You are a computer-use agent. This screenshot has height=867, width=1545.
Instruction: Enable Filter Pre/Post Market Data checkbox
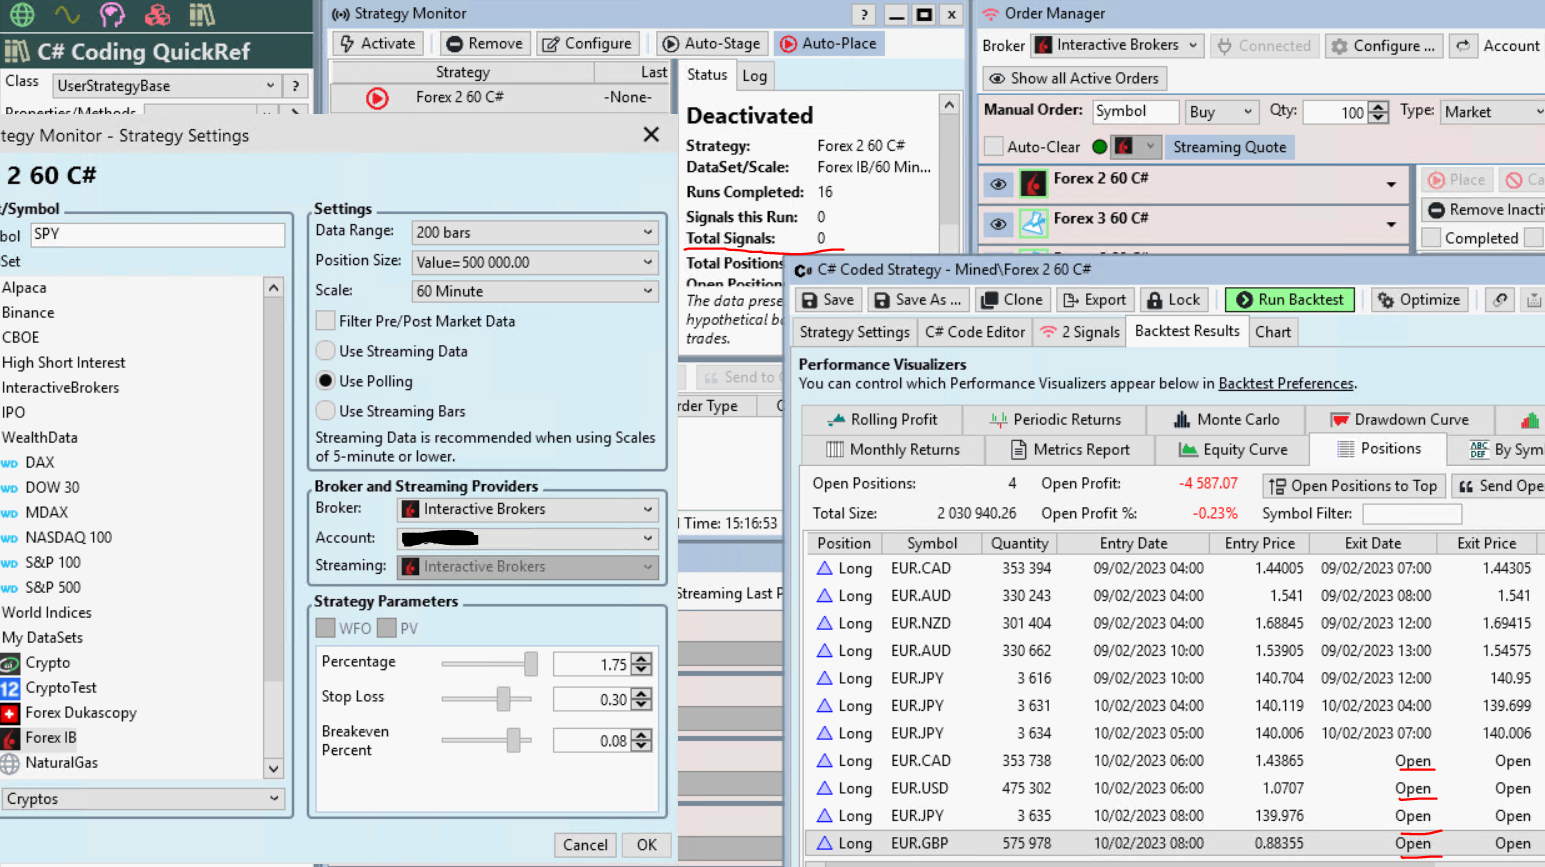pos(325,321)
